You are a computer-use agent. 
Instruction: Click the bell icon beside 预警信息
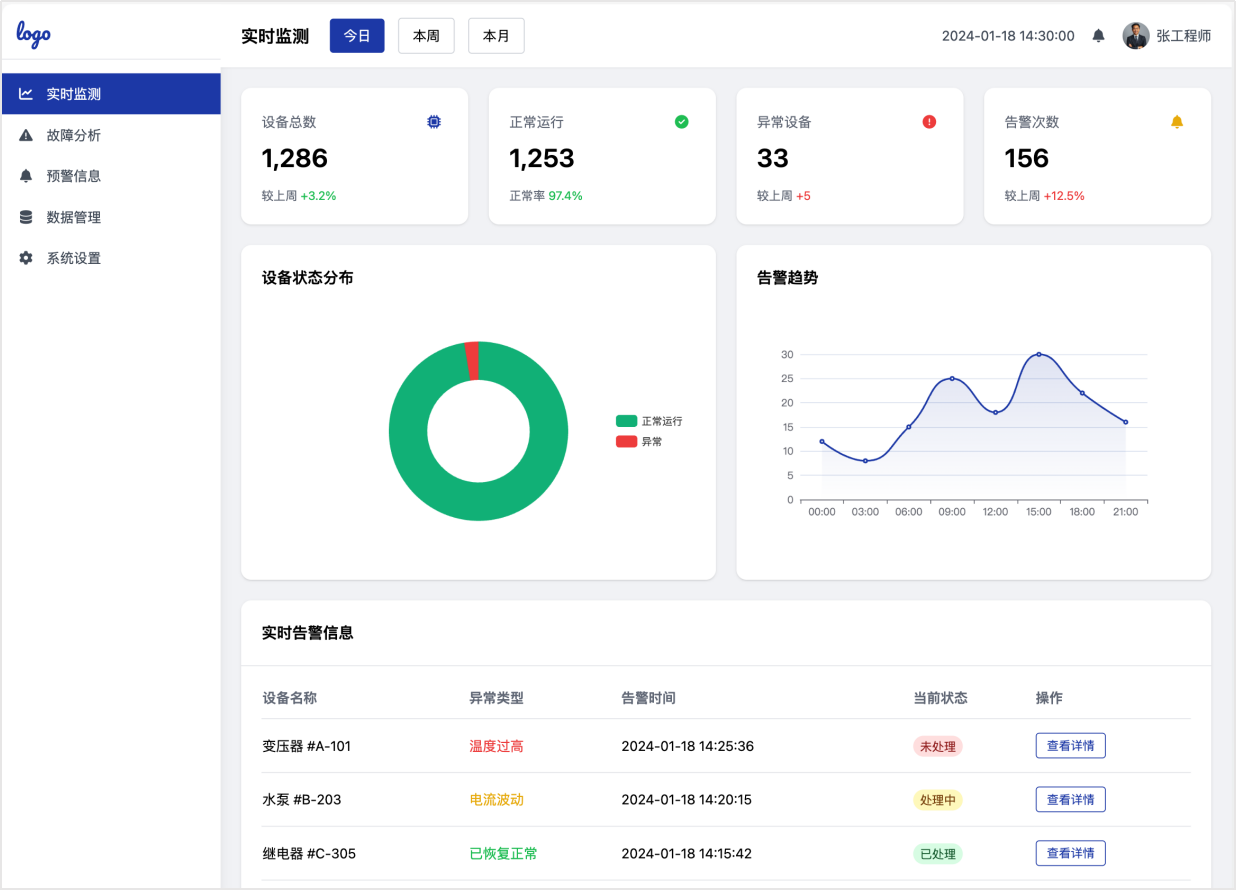26,176
